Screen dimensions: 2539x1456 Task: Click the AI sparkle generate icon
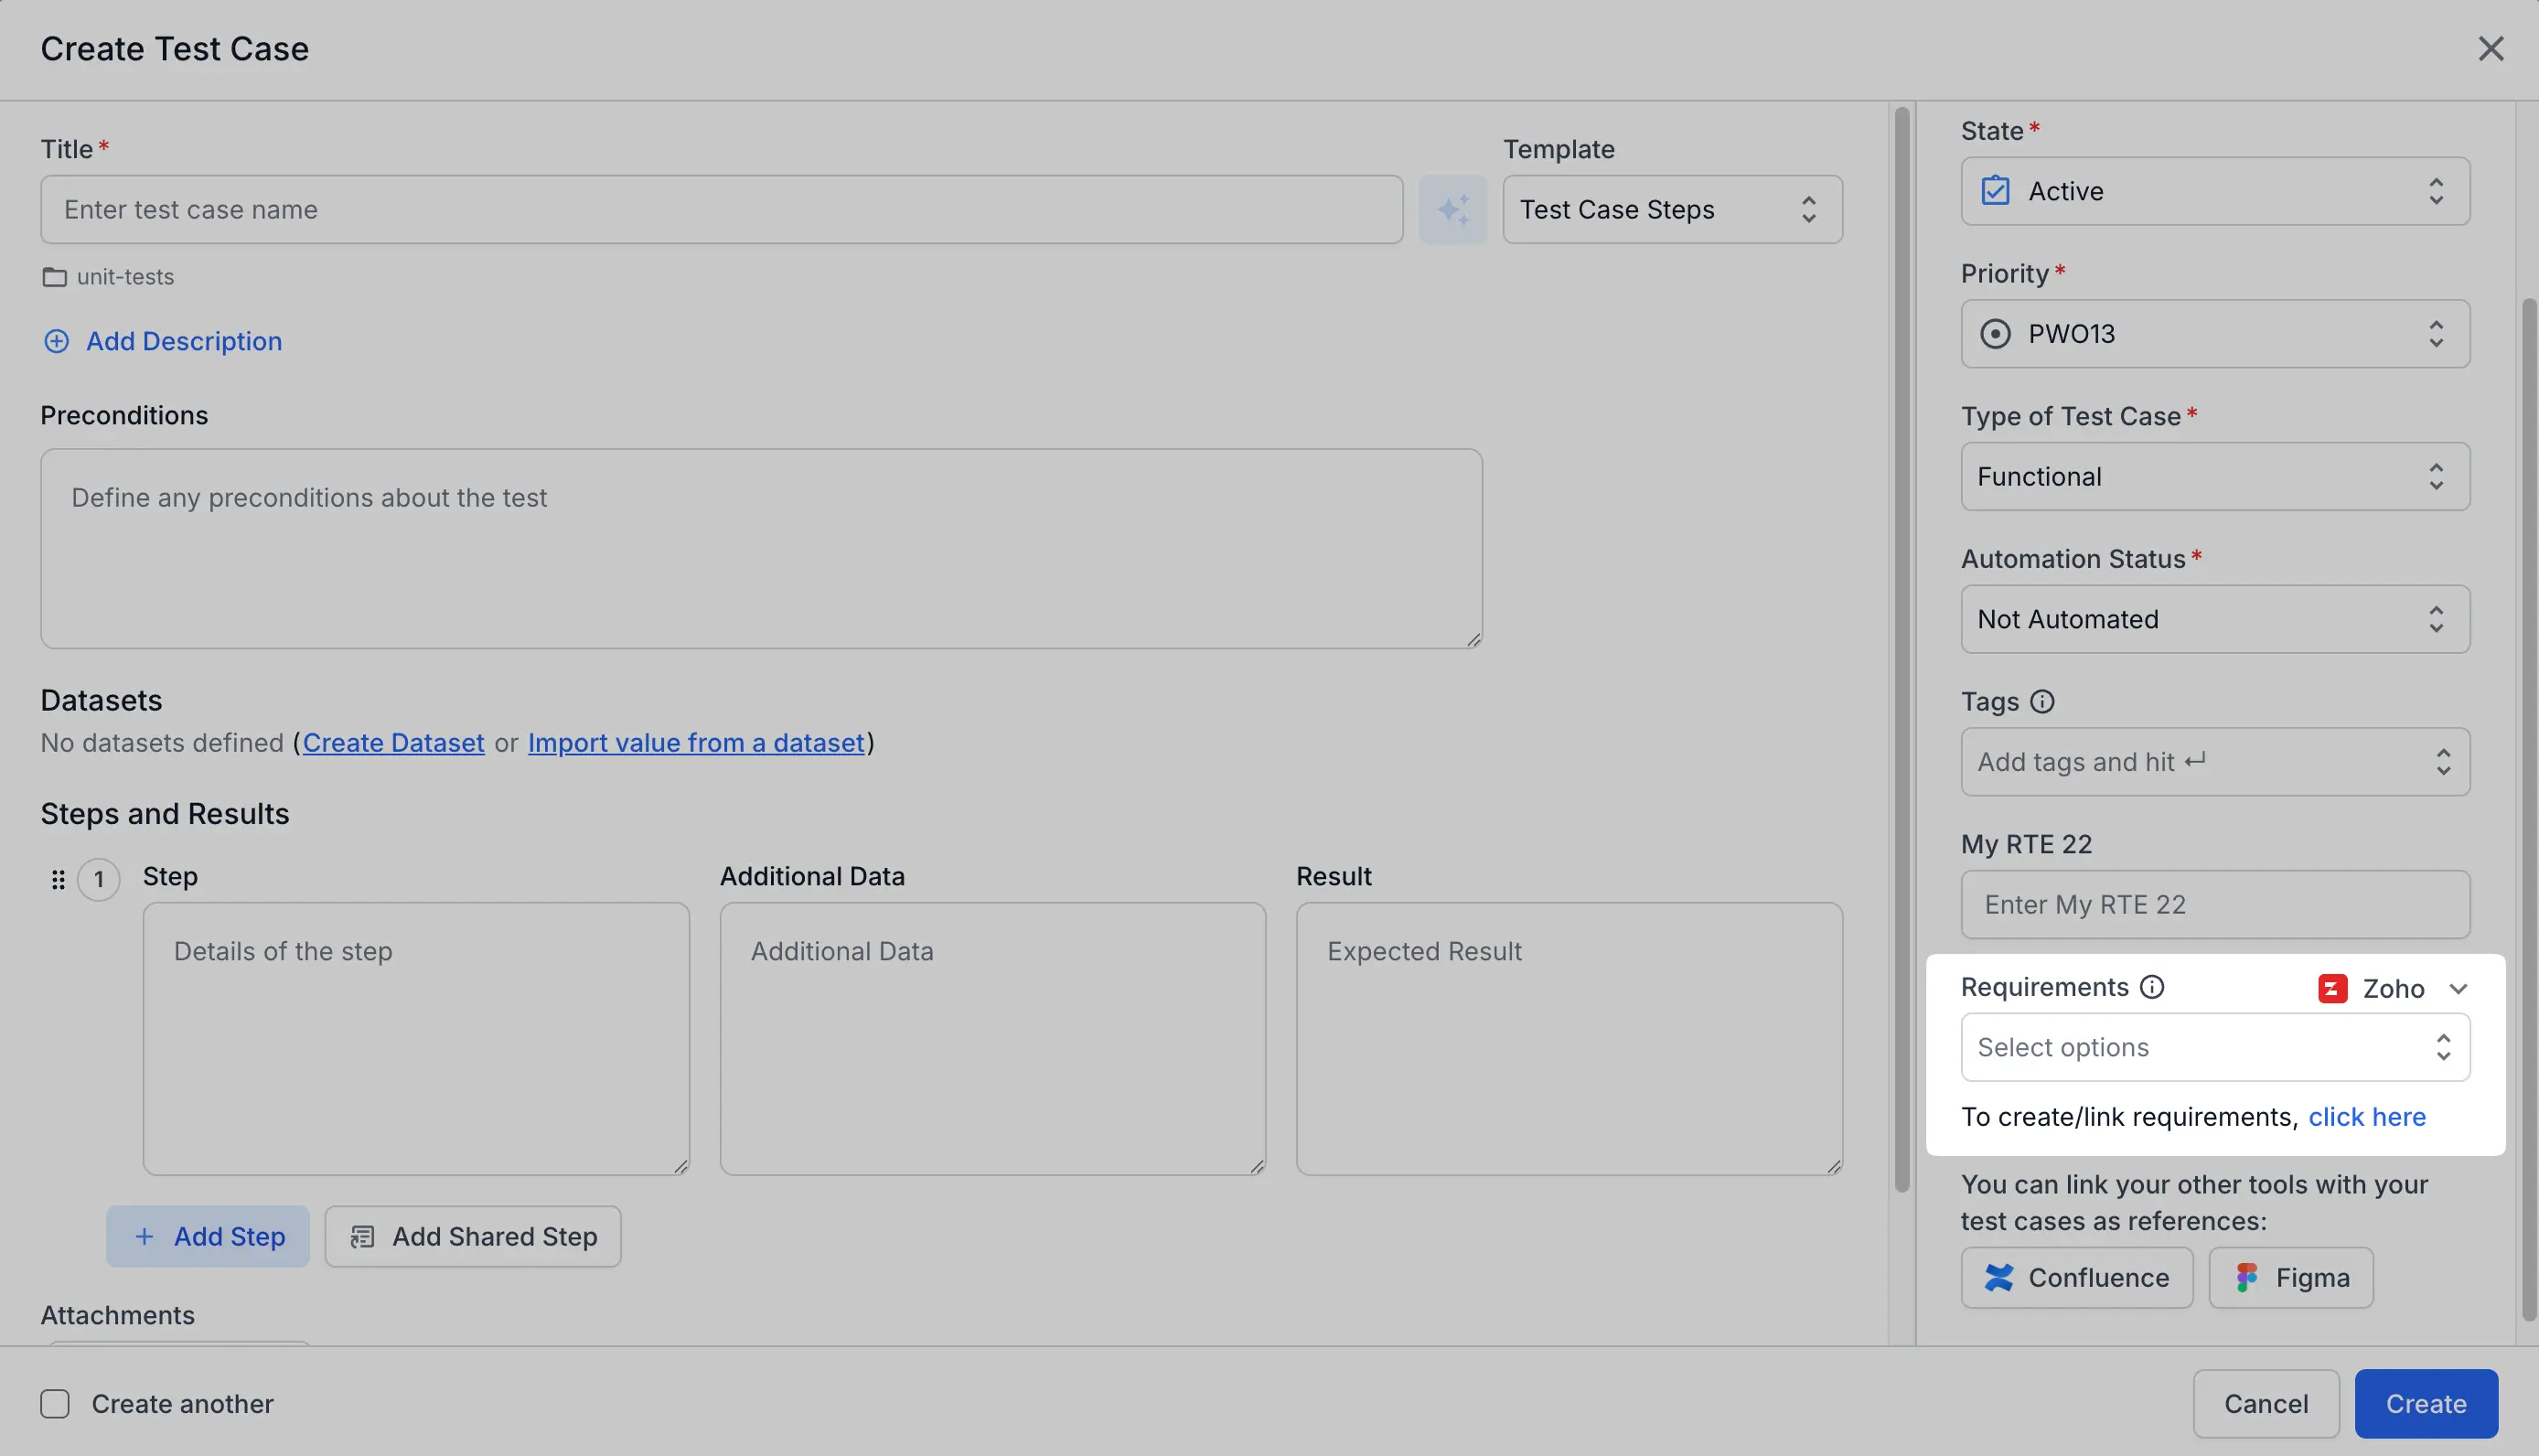tap(1452, 209)
